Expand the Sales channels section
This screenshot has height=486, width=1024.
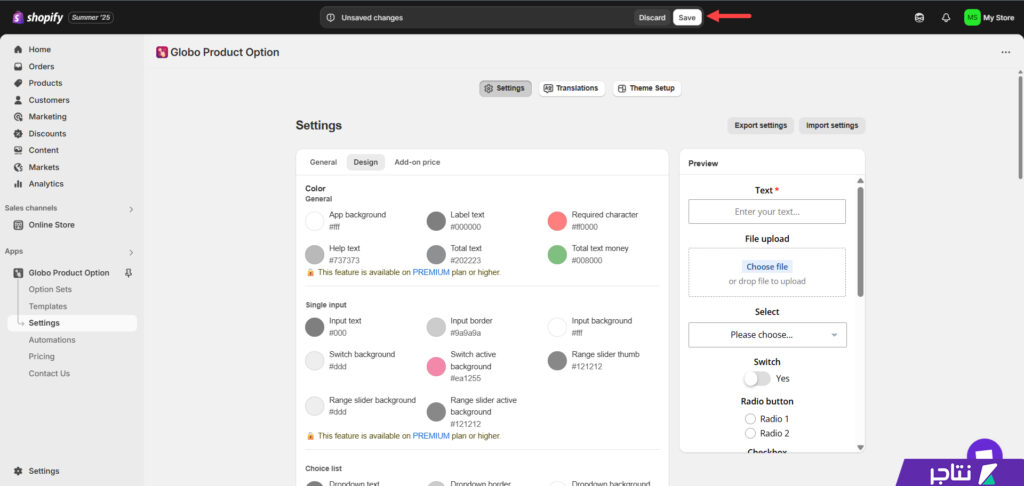[131, 209]
